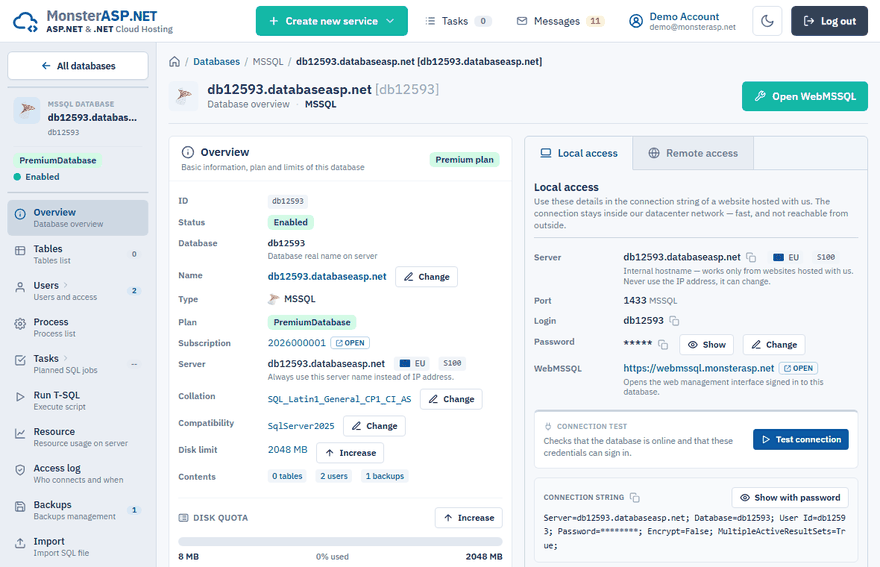Click the Overview info icon in sidebar
This screenshot has width=880, height=567.
20,214
